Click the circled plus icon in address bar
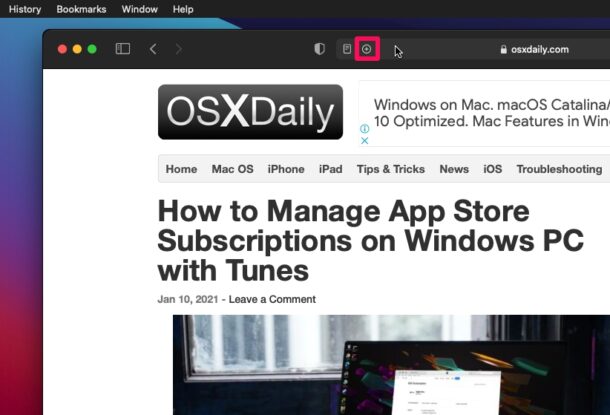This screenshot has height=415, width=610. coord(366,49)
